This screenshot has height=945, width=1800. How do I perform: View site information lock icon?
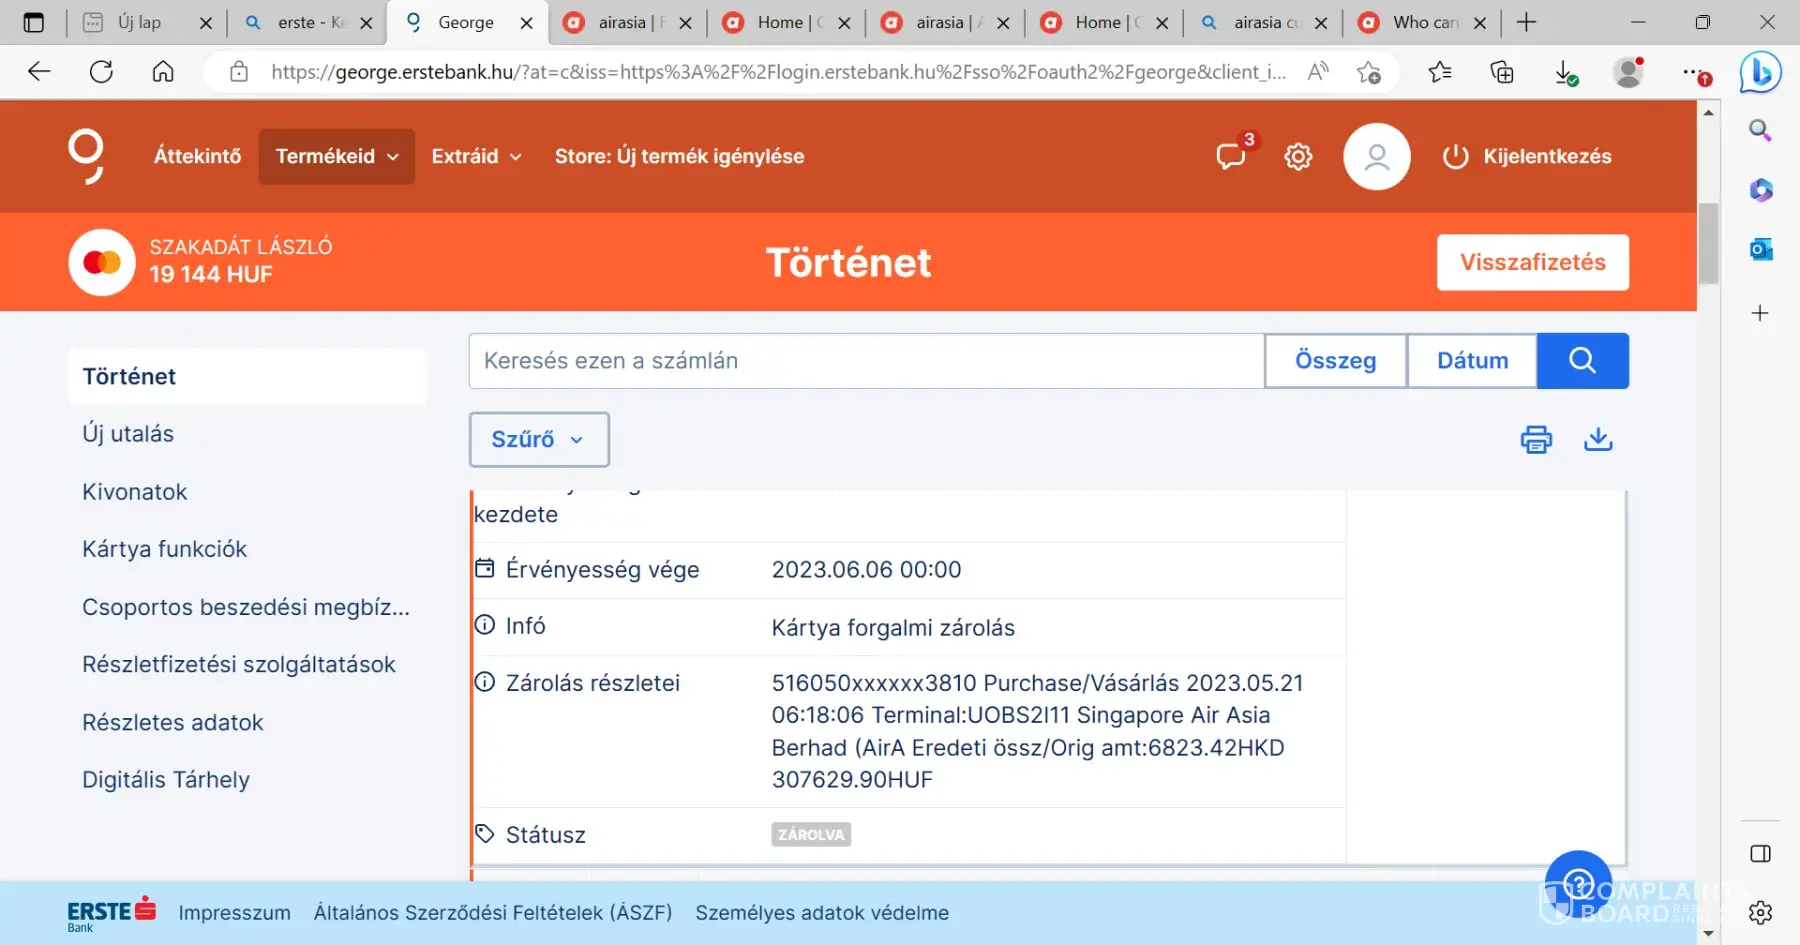click(239, 71)
